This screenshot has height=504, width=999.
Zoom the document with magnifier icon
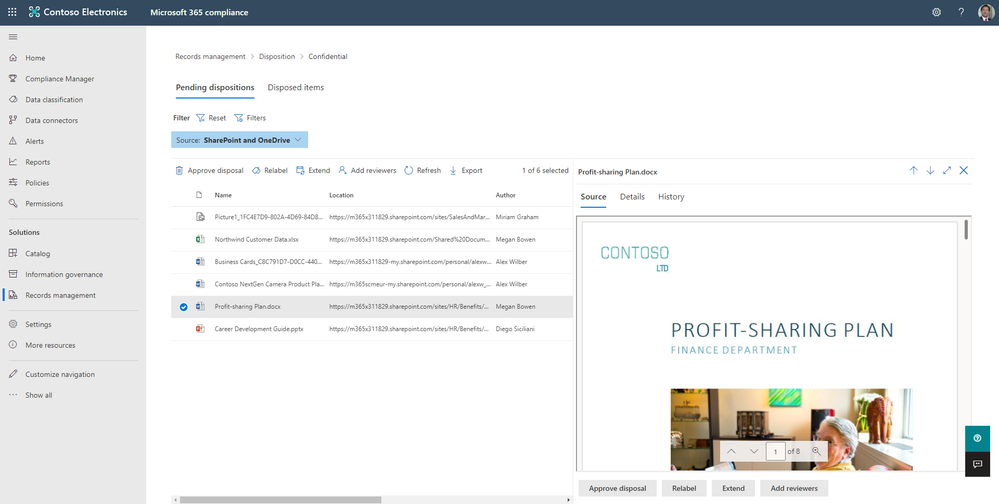pyautogui.click(x=816, y=451)
